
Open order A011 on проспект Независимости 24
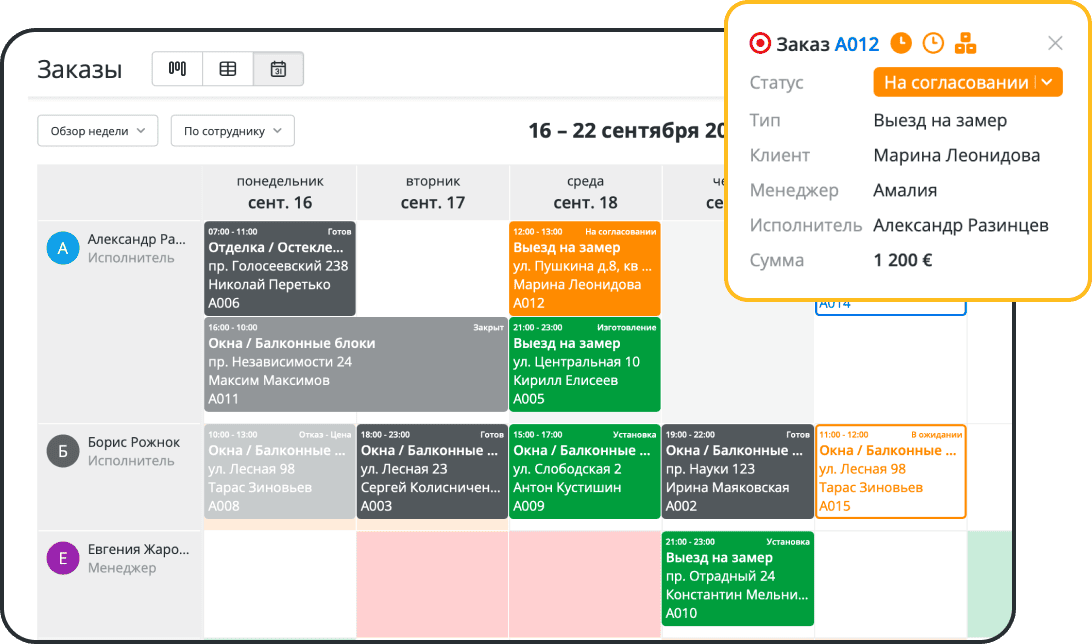[355, 364]
